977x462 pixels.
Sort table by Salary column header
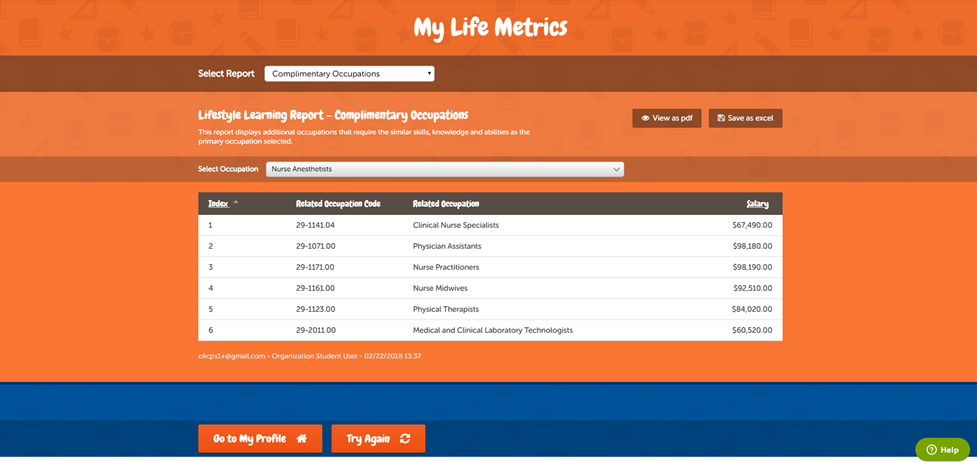pyautogui.click(x=757, y=204)
